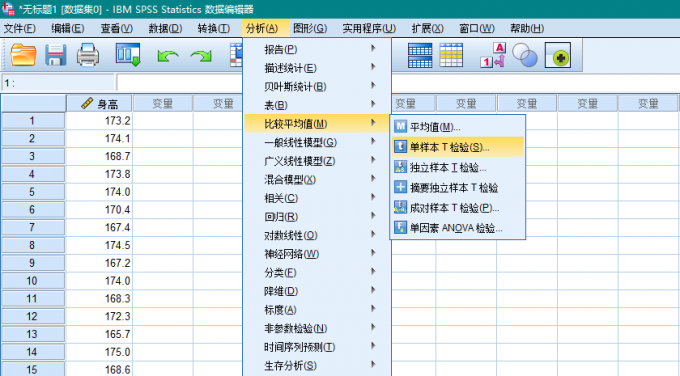Open the 转换(T) menu

(214, 28)
